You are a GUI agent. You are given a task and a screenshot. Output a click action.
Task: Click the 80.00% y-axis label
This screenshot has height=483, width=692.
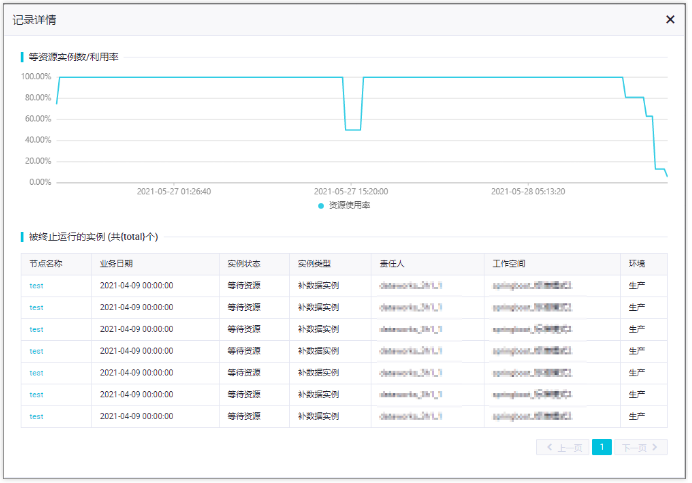[x=38, y=98]
